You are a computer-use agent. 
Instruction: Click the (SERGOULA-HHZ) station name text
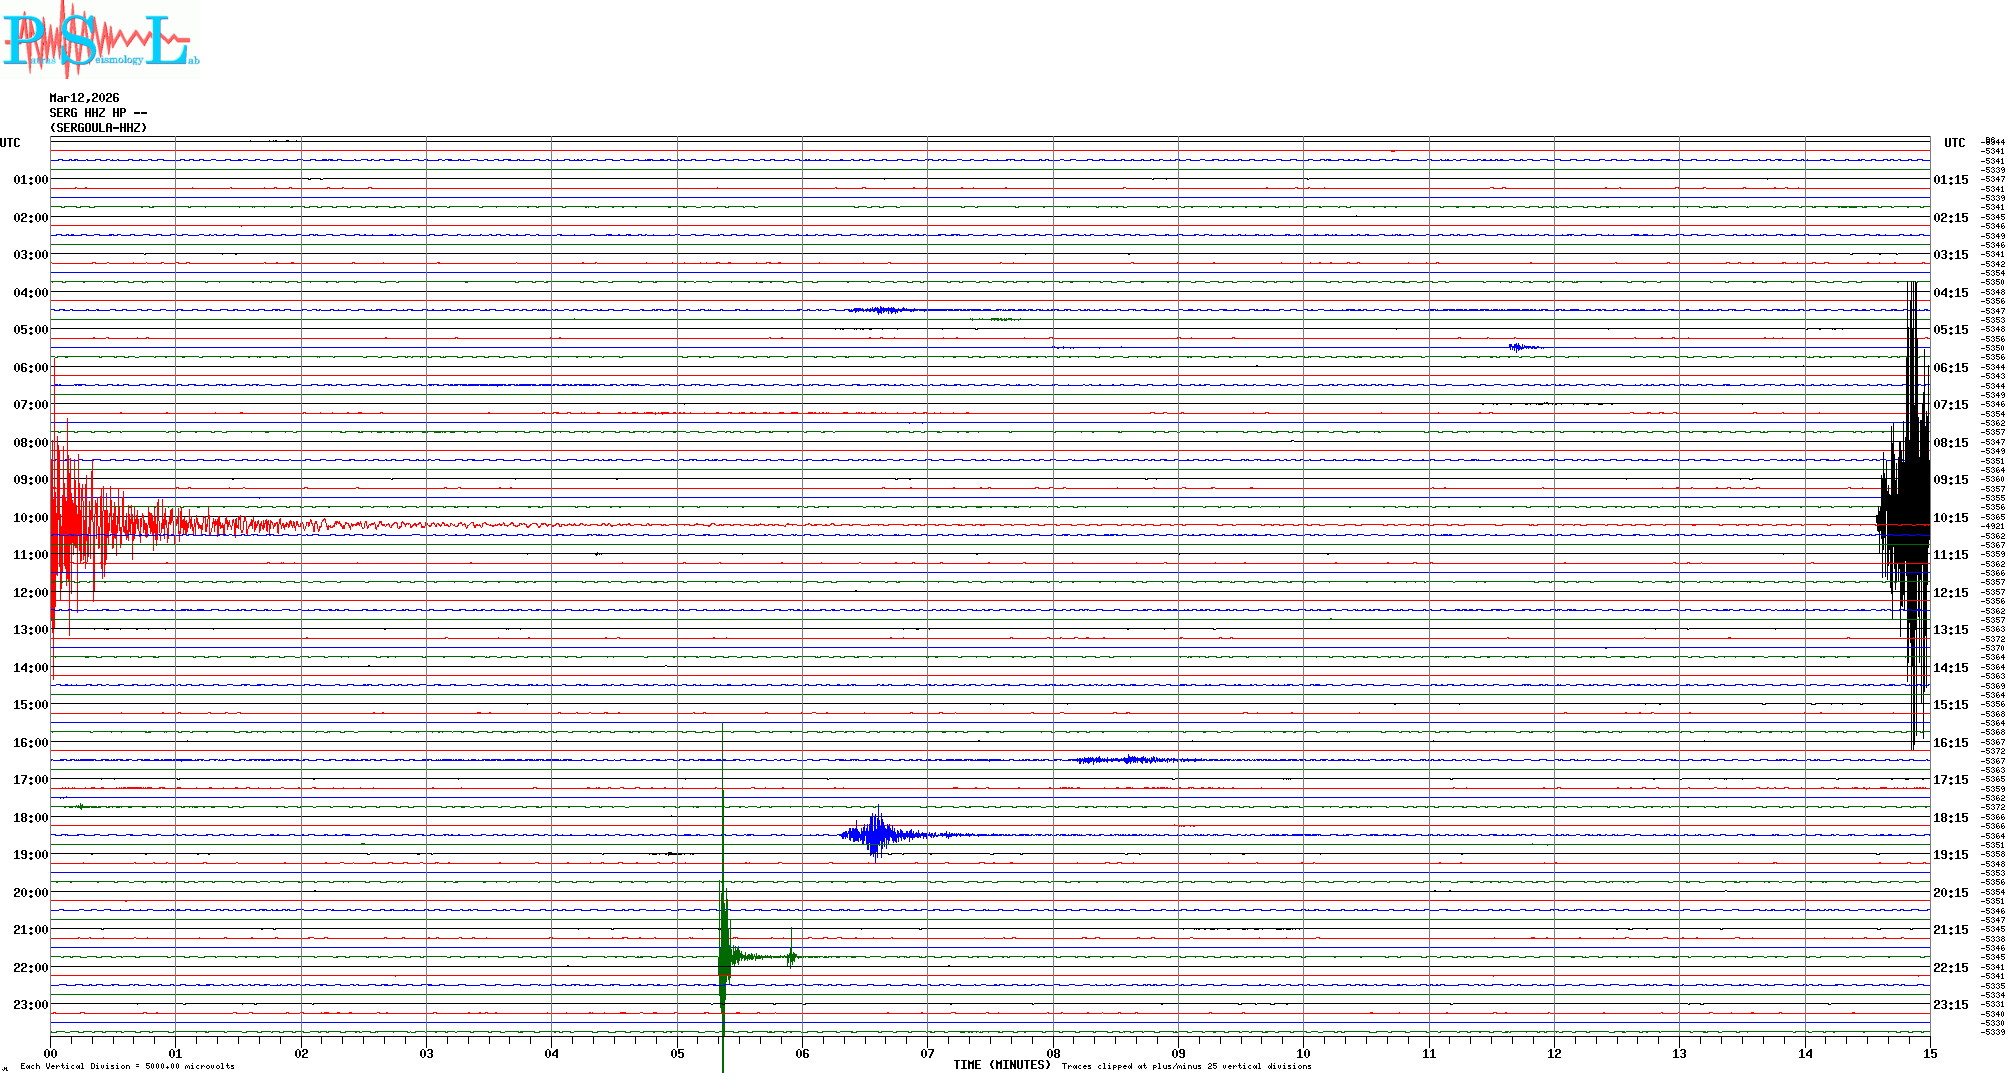98,128
